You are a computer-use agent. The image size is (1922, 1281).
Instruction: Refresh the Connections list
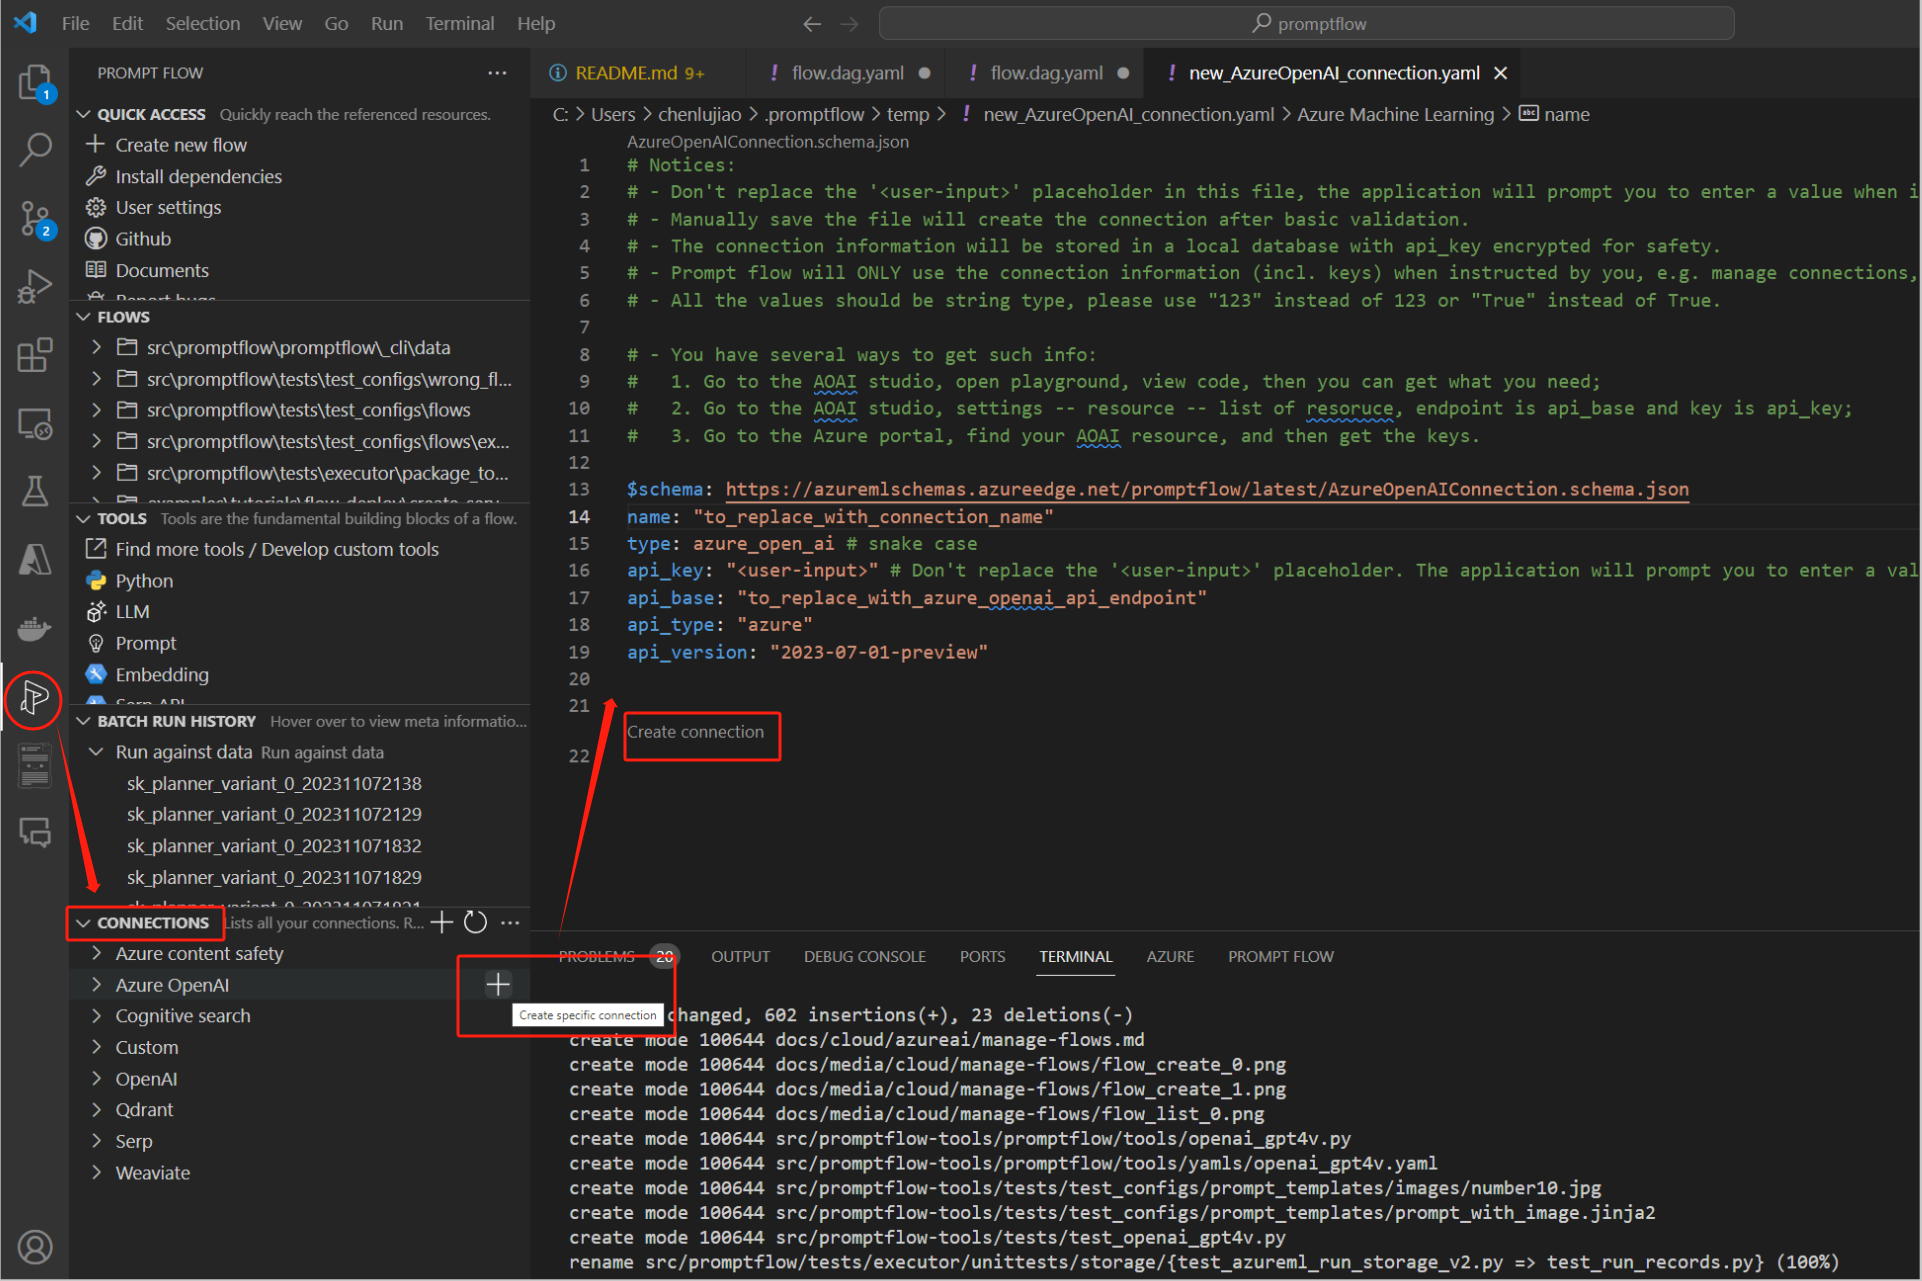tap(476, 922)
